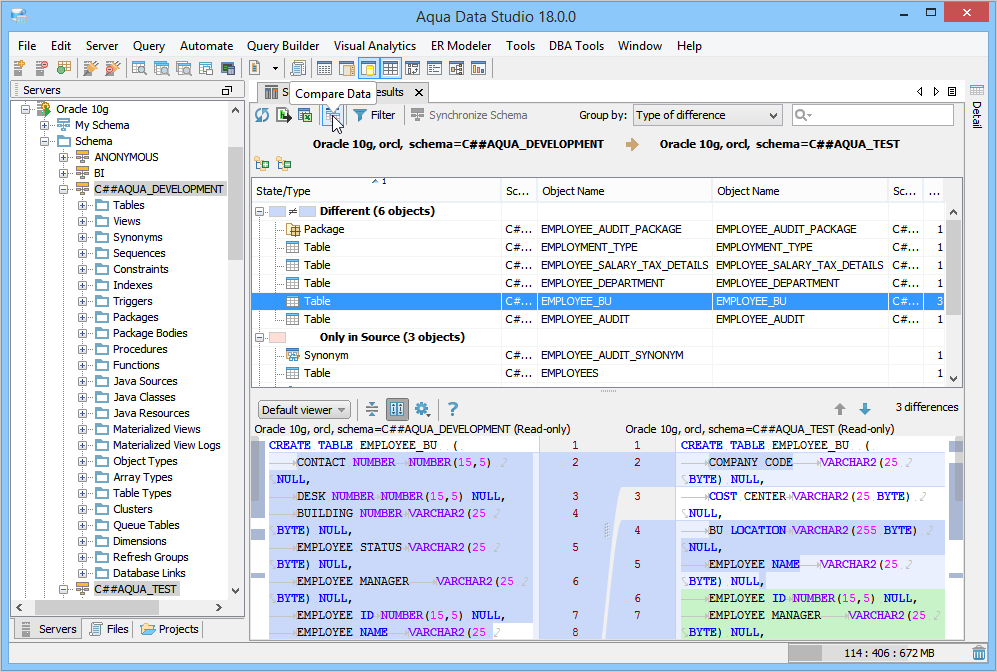
Task: Switch to the Files tab
Action: tap(109, 629)
